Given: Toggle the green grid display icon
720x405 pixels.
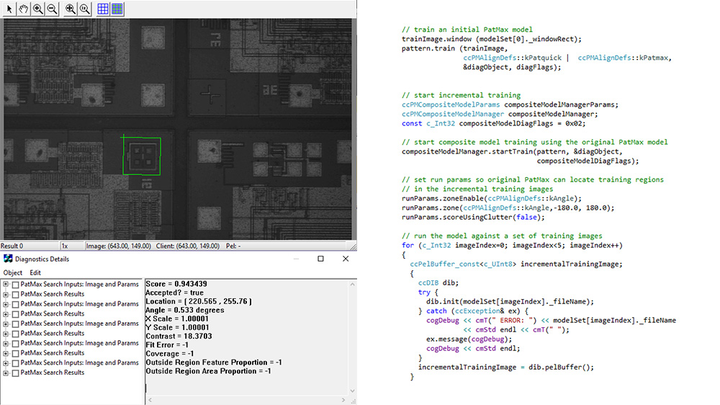Looking at the screenshot, I should coord(117,8).
